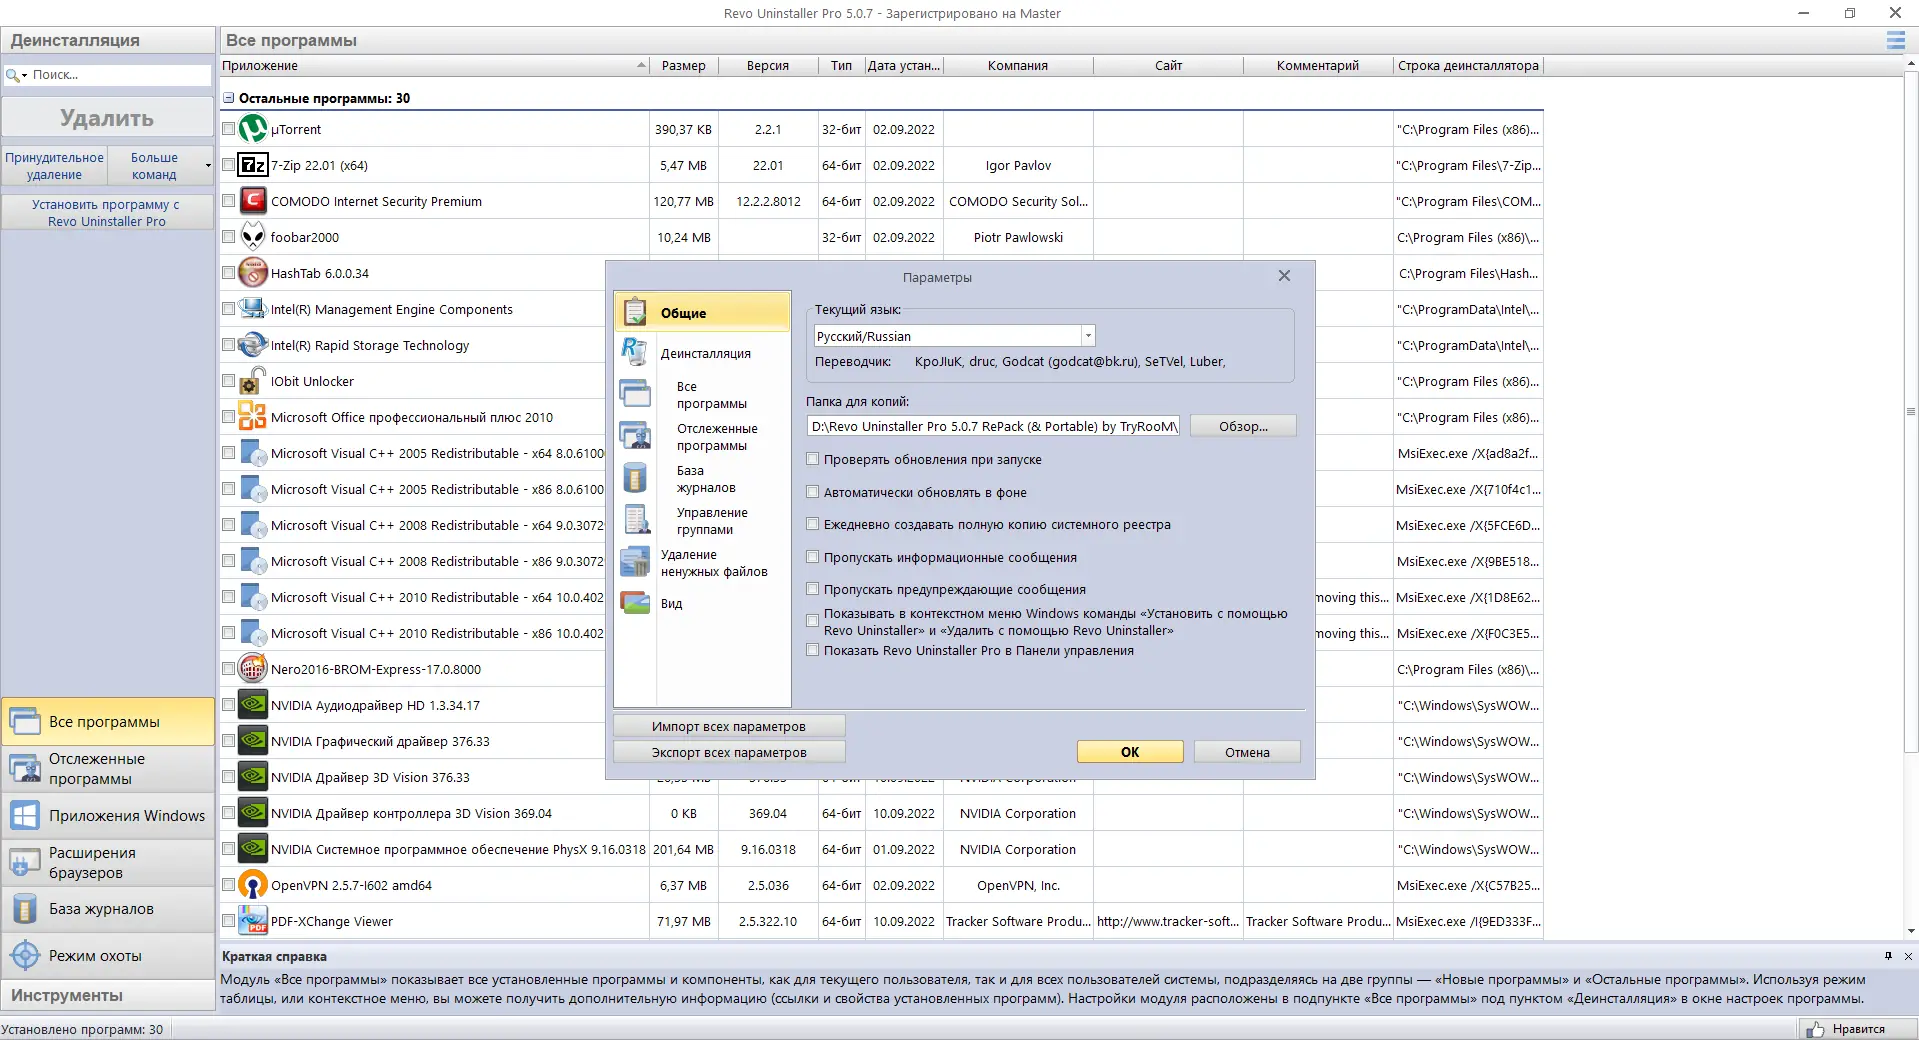1919x1040 pixels.
Task: Check the foobar2000 row checkbox
Action: (229, 237)
